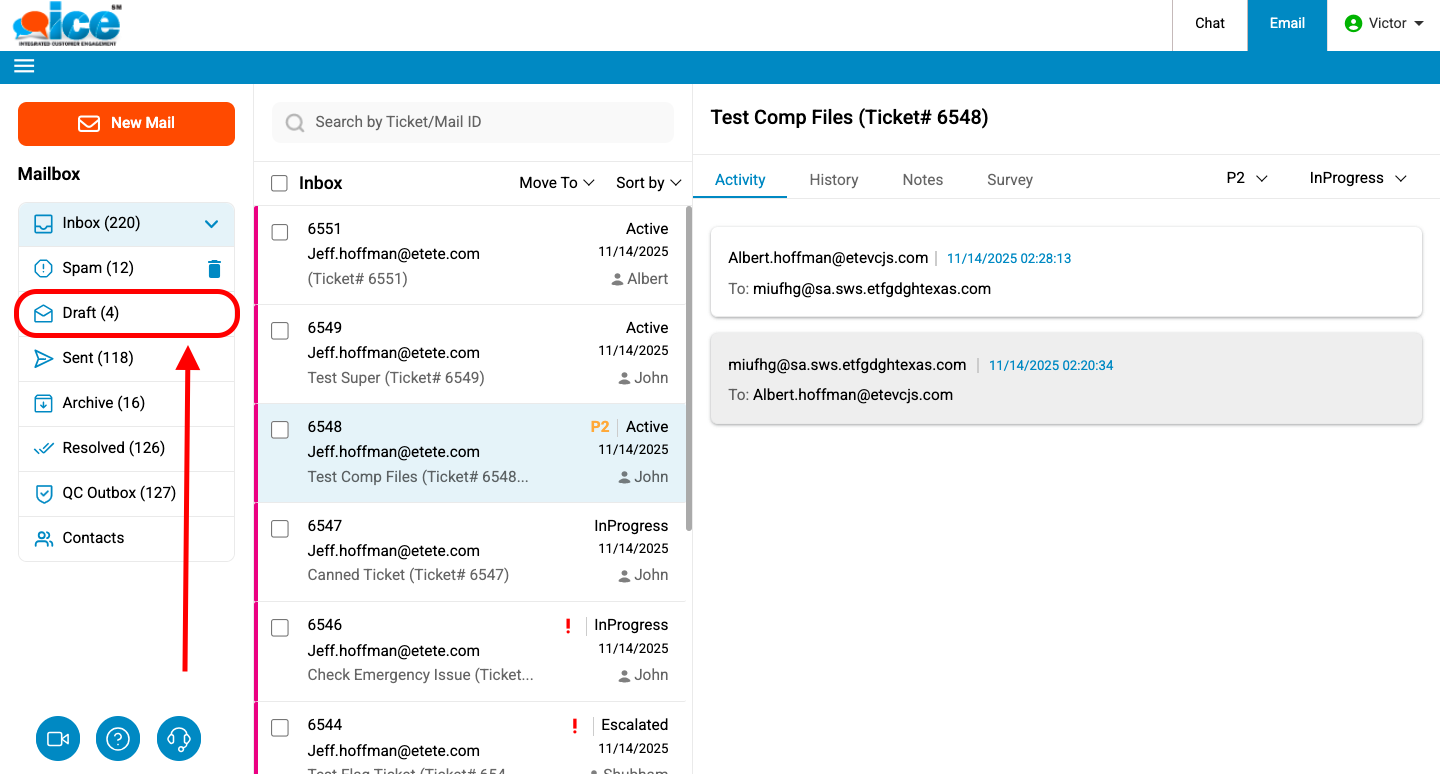
Task: Open the help question mark icon
Action: pos(118,739)
